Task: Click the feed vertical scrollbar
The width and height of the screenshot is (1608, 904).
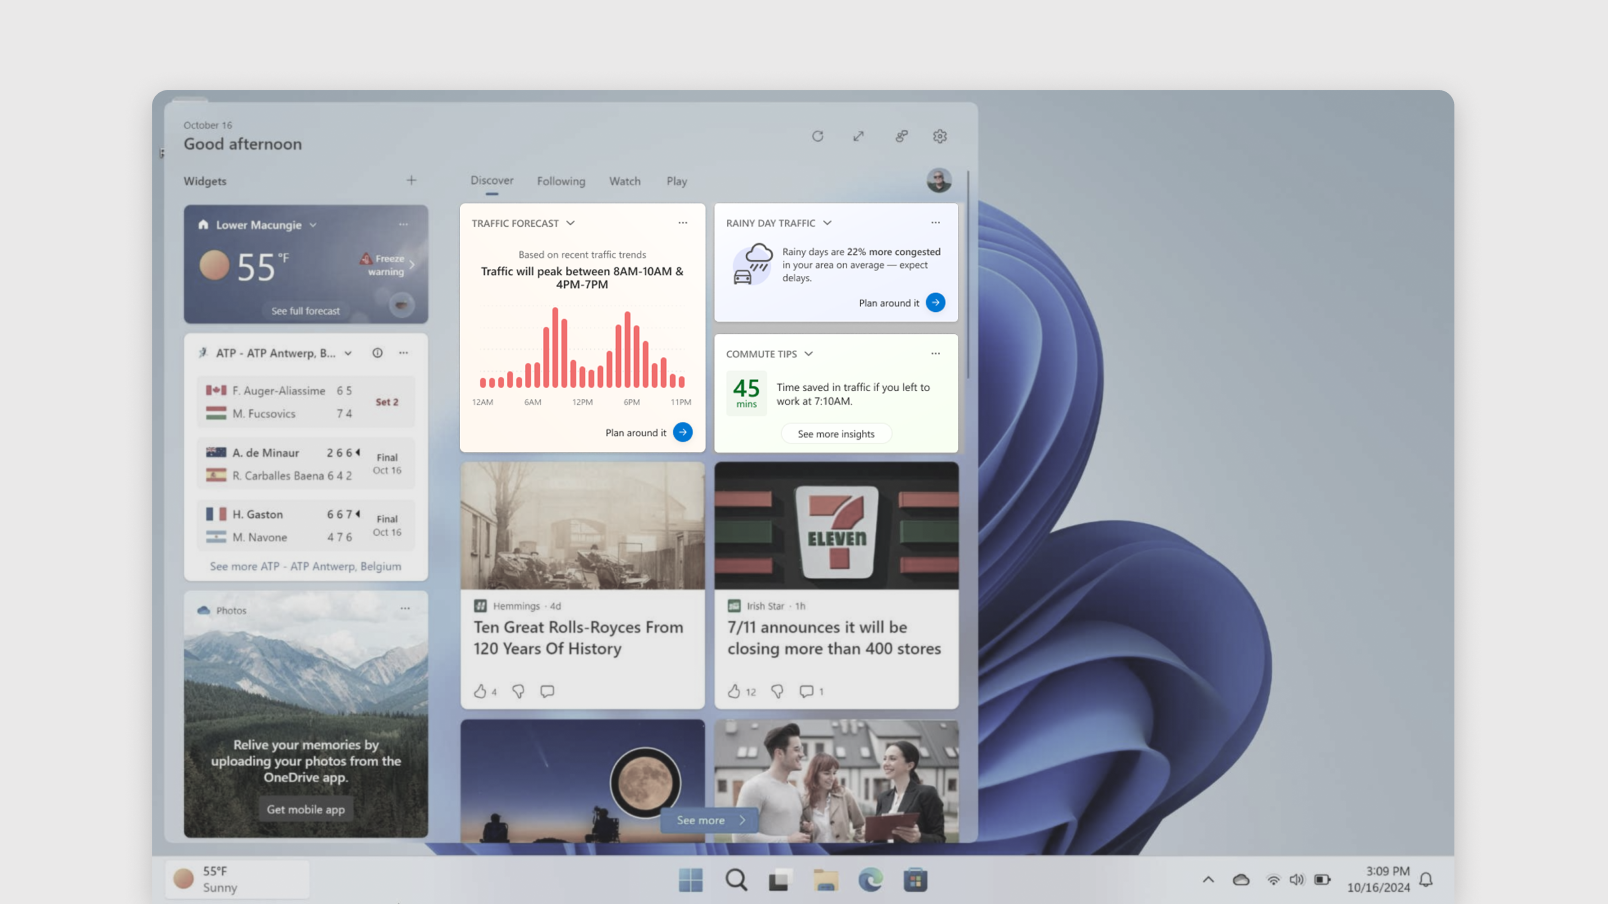Action: (x=968, y=275)
